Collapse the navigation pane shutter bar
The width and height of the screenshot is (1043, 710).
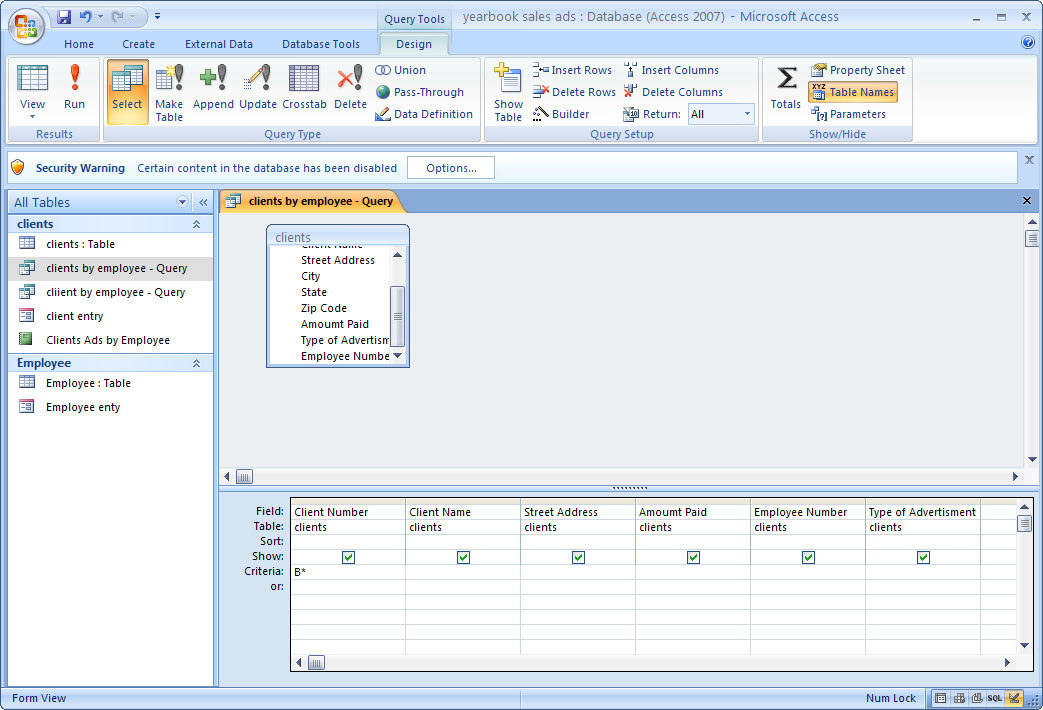tap(203, 202)
